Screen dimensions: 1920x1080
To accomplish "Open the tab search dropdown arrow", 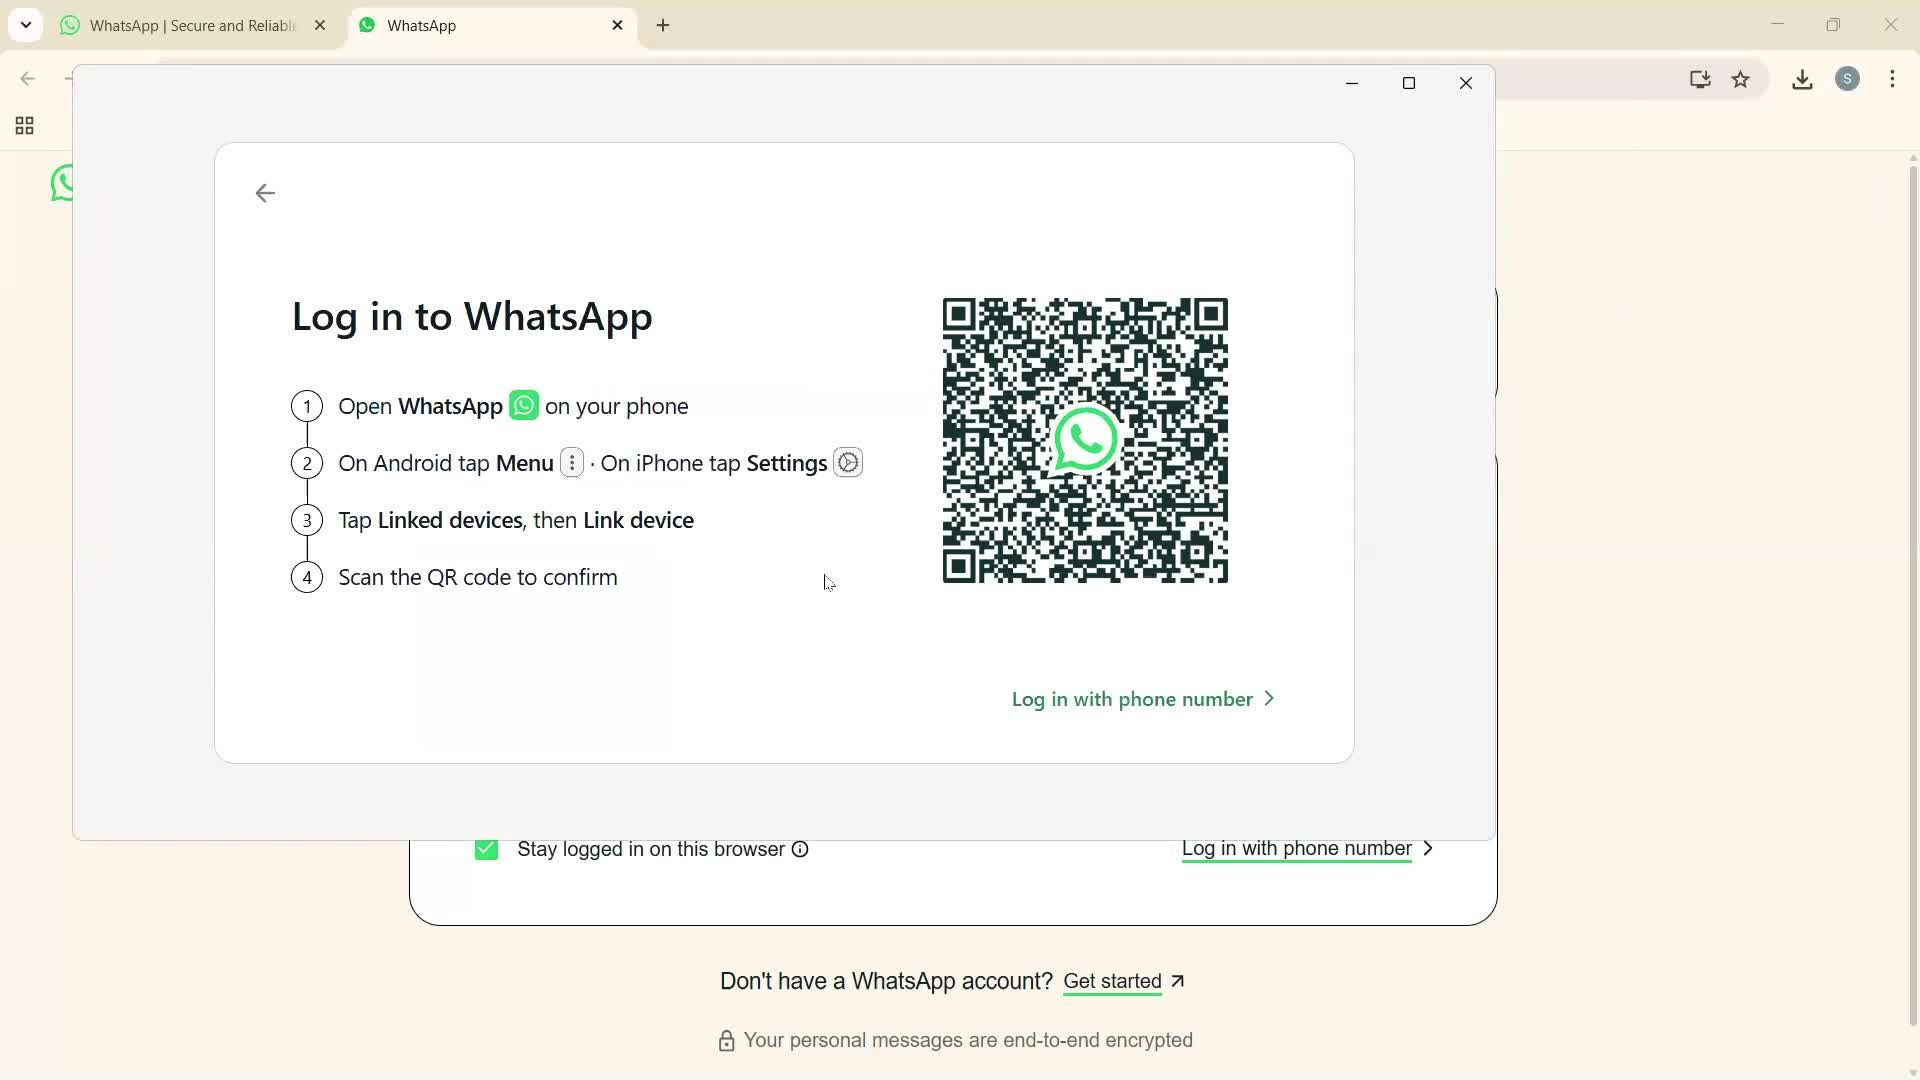I will pyautogui.click(x=26, y=25).
